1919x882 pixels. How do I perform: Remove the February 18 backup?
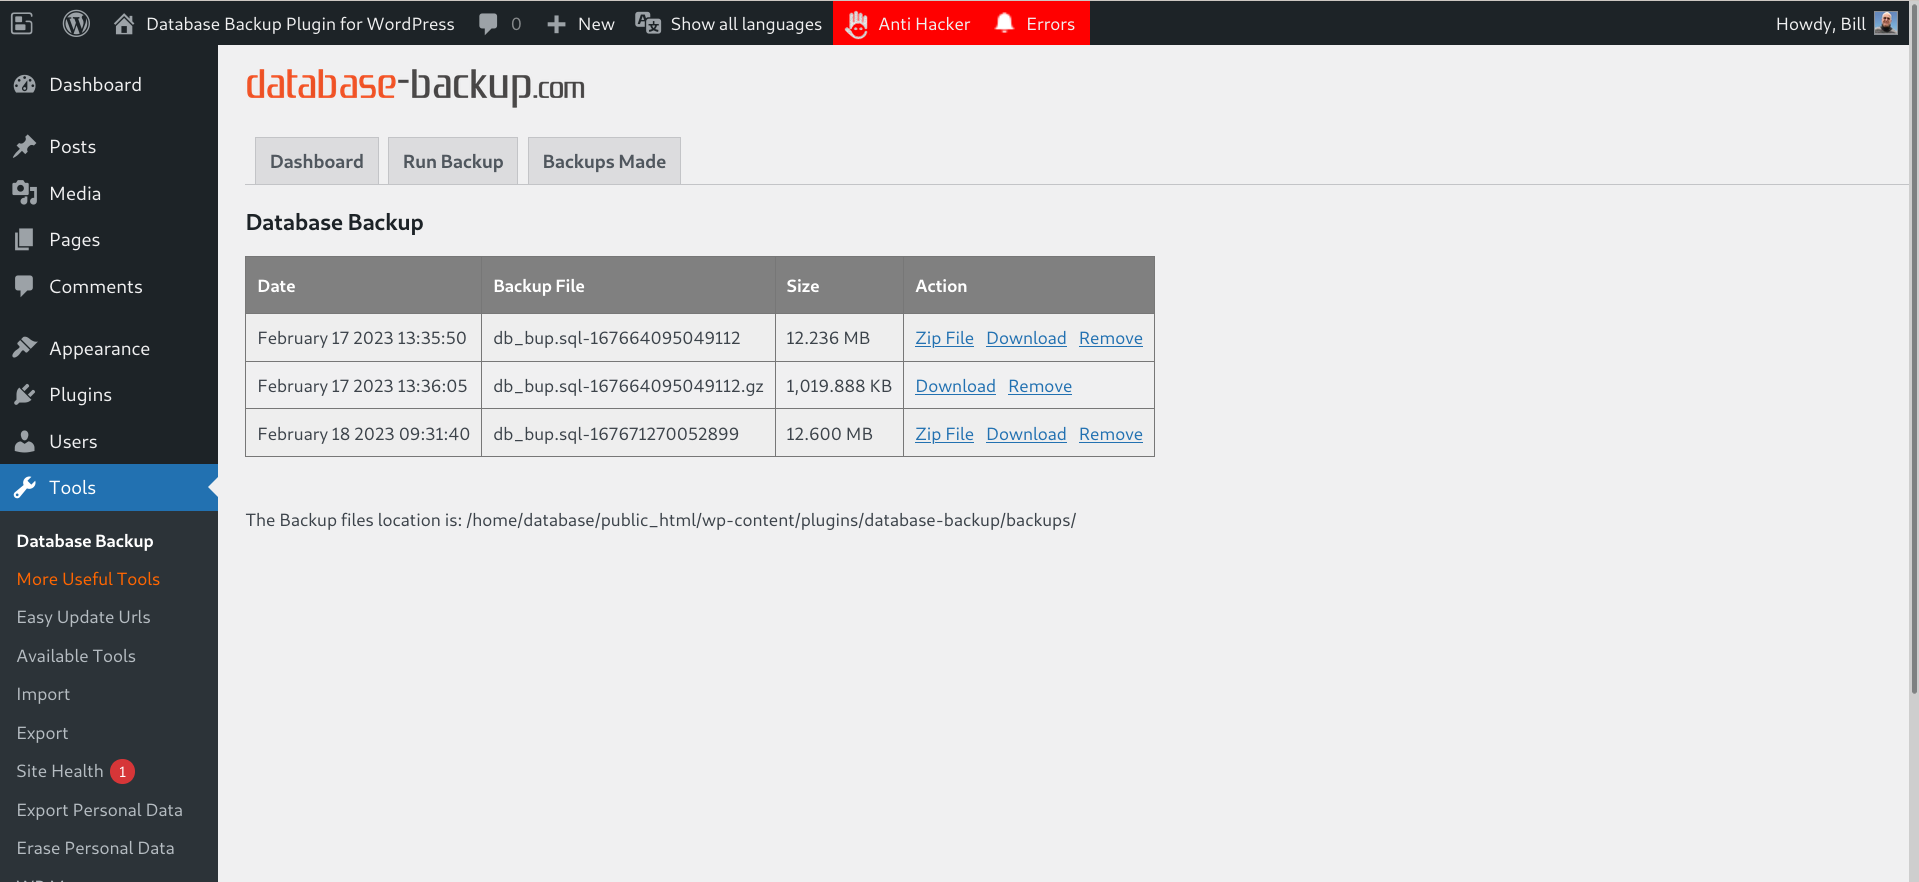(x=1110, y=435)
